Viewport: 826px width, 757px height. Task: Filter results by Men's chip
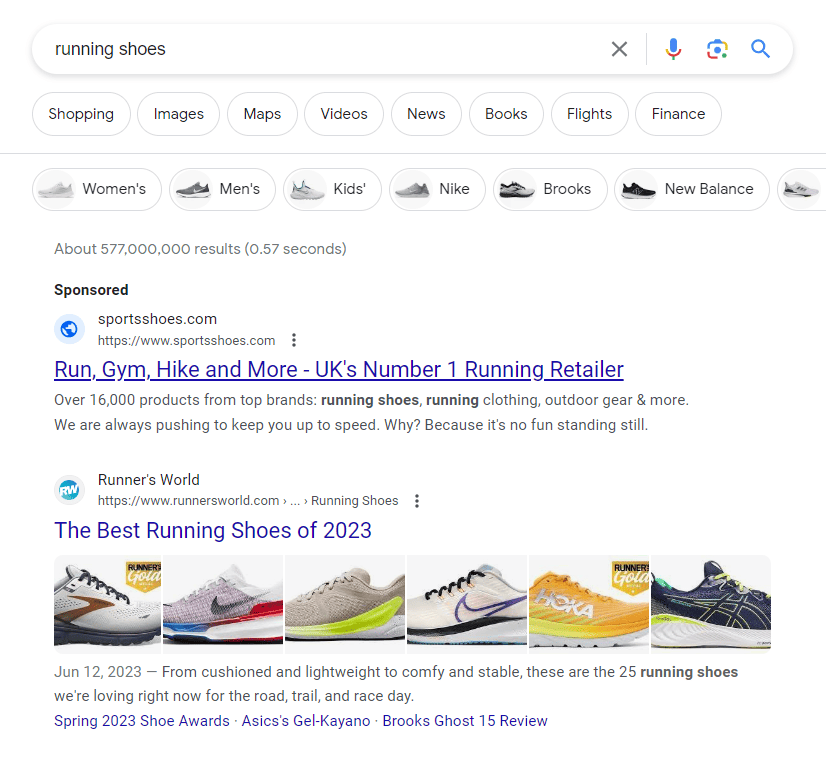pyautogui.click(x=222, y=189)
